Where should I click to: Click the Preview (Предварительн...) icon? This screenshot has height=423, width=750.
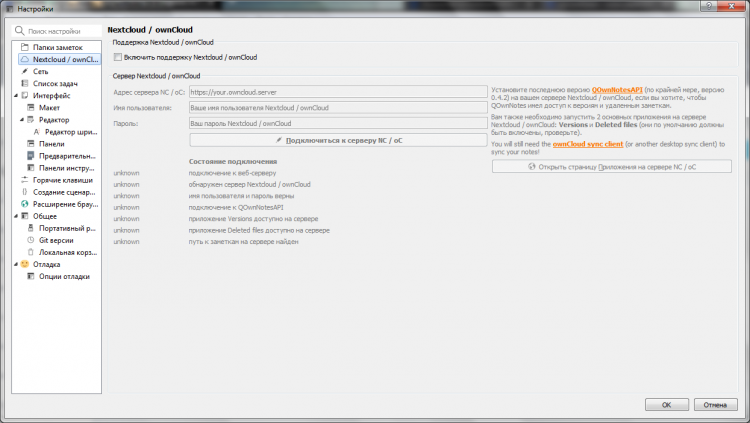pos(31,156)
